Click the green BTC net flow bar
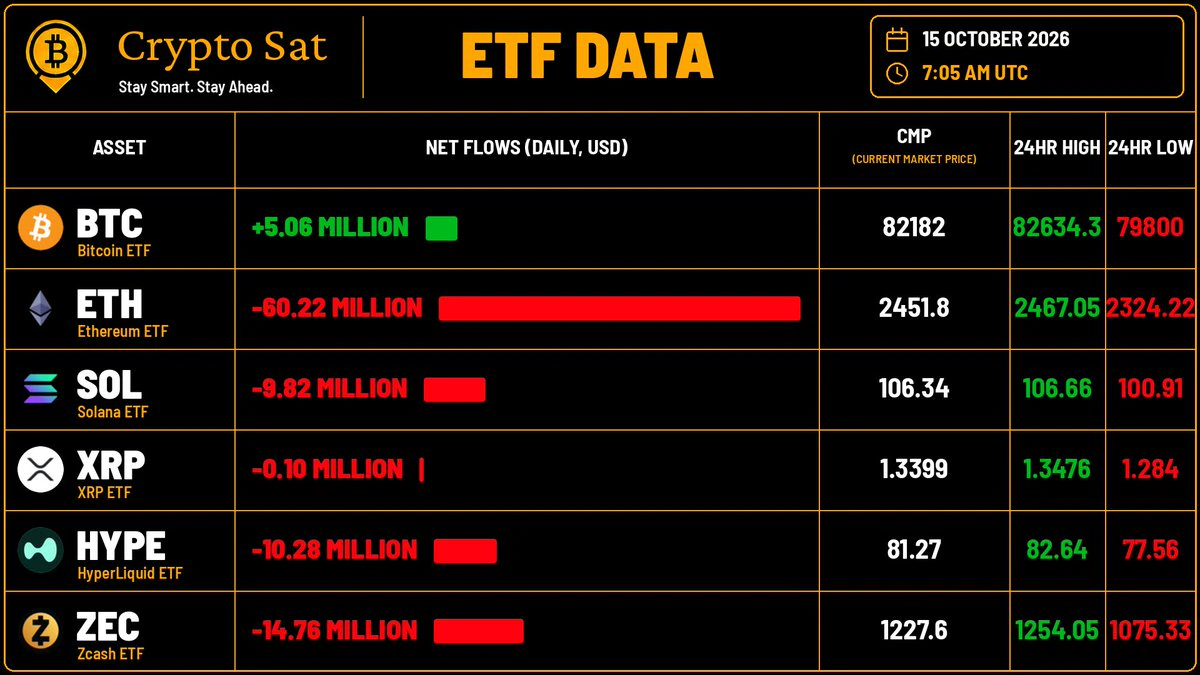This screenshot has width=1200, height=675. coord(441,229)
